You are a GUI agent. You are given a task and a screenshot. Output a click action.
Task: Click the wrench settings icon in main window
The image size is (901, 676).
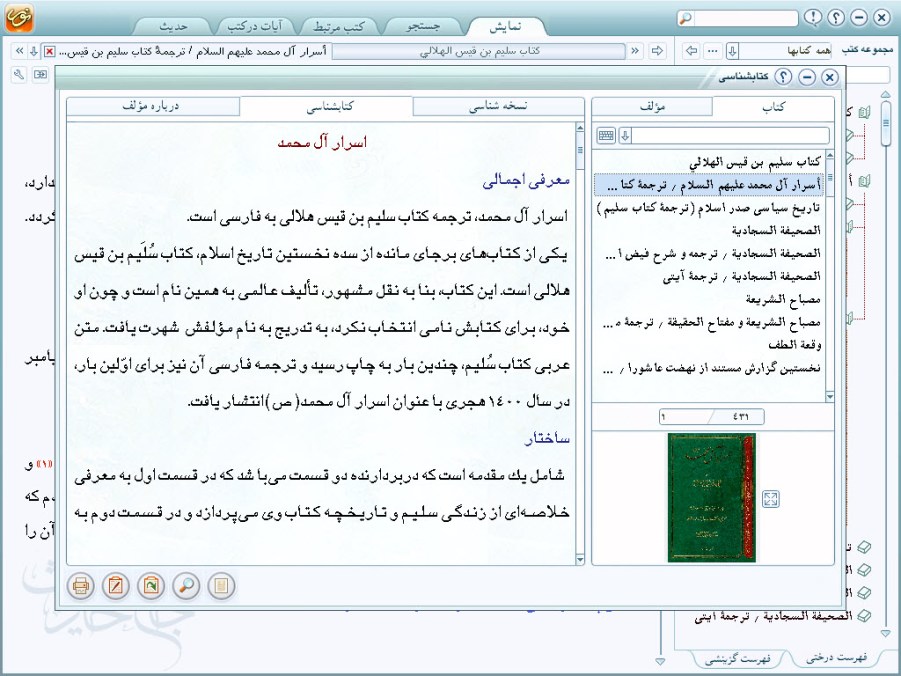(19, 74)
